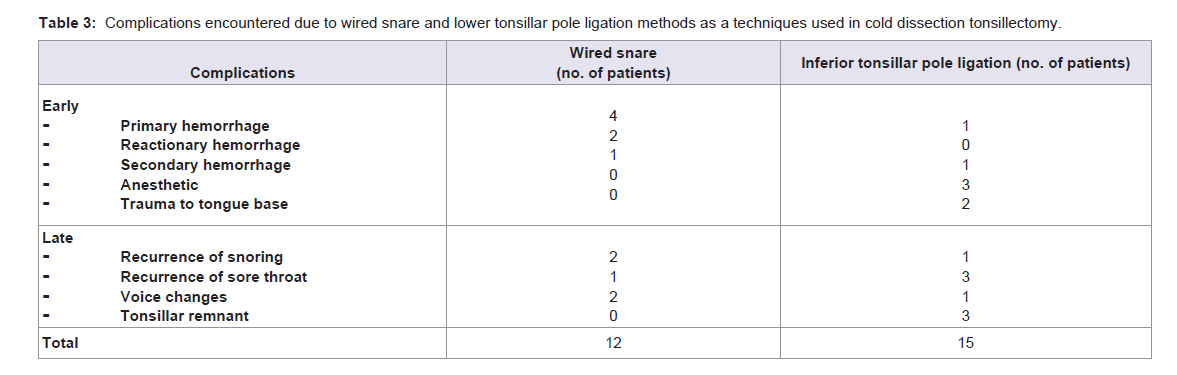This screenshot has height=375, width=1177.
Task: Click Trauma to tongue base label
Action: [204, 204]
